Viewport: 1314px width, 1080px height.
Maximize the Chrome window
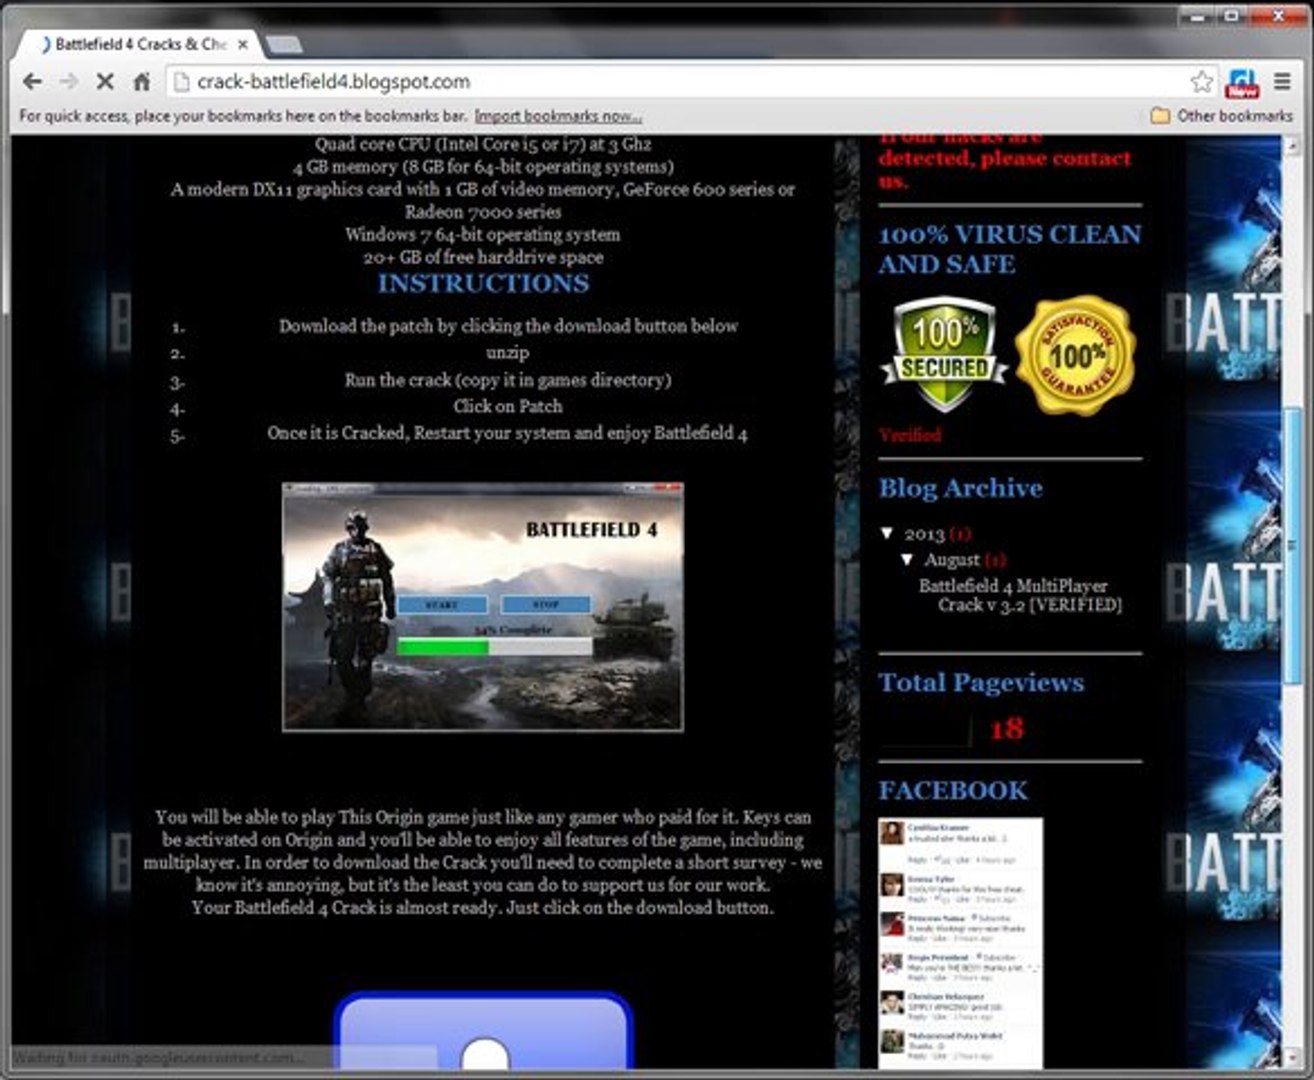[x=1232, y=16]
